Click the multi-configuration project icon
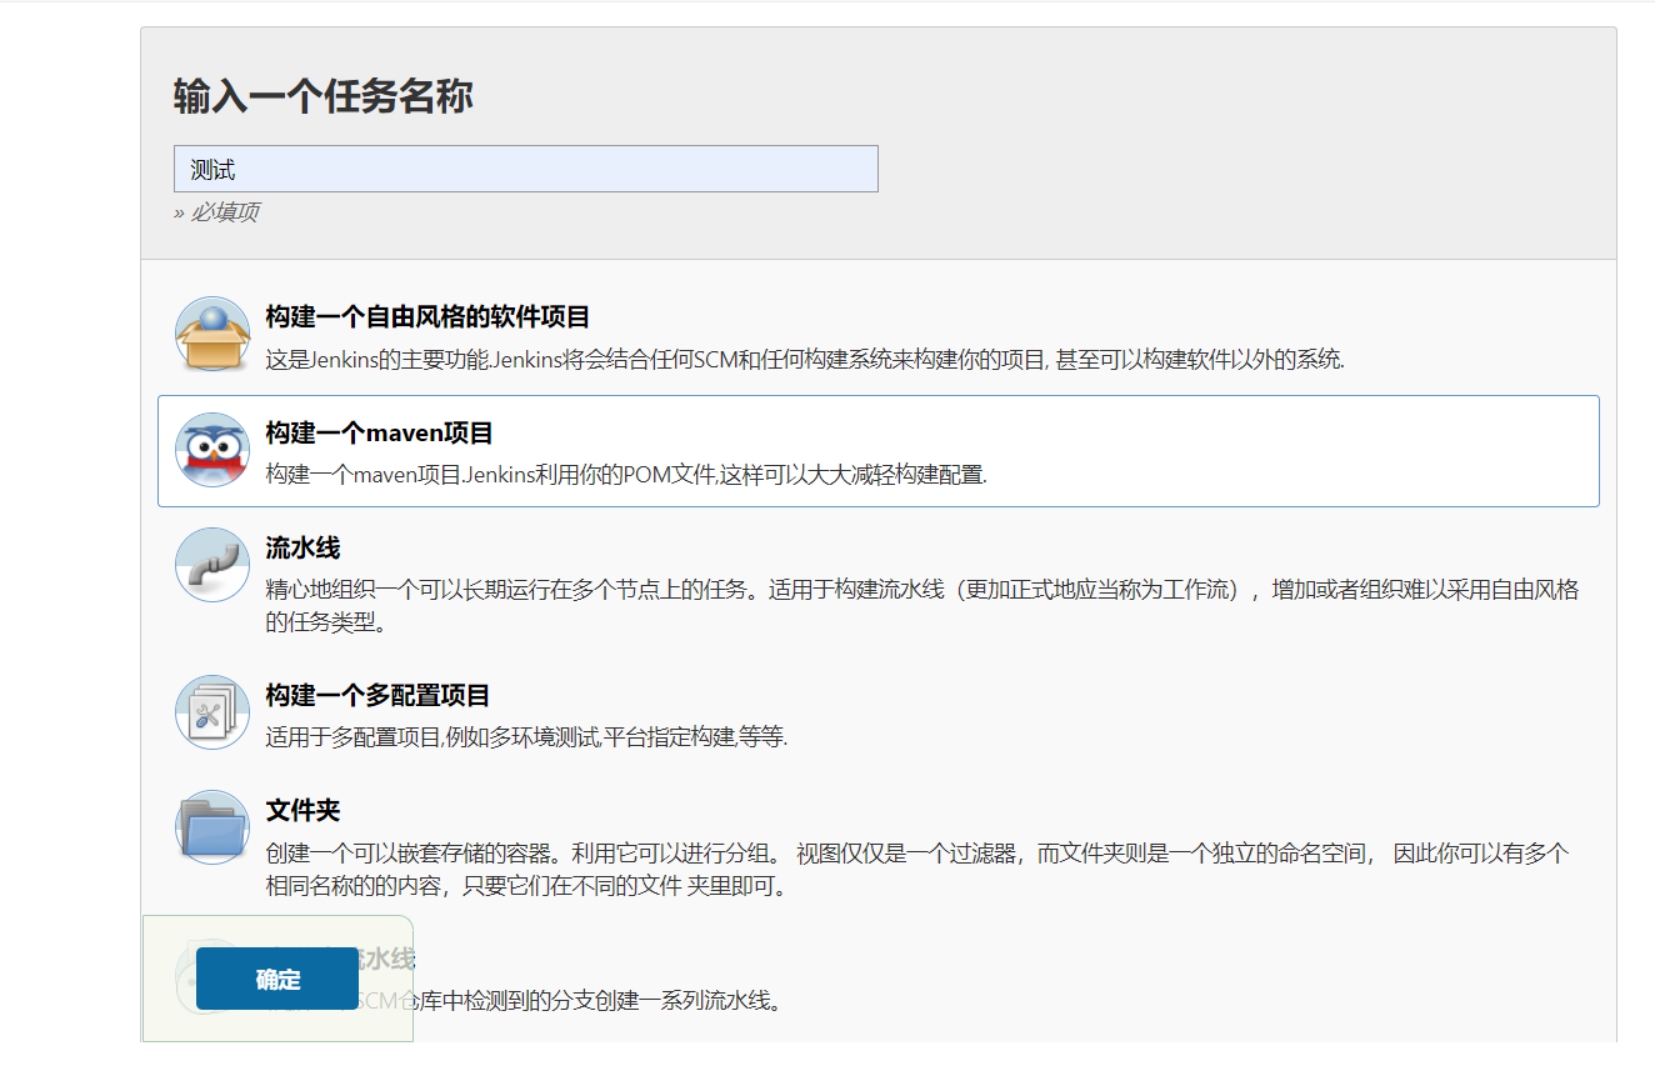Screen dimensions: 1655x1092 [x=212, y=712]
